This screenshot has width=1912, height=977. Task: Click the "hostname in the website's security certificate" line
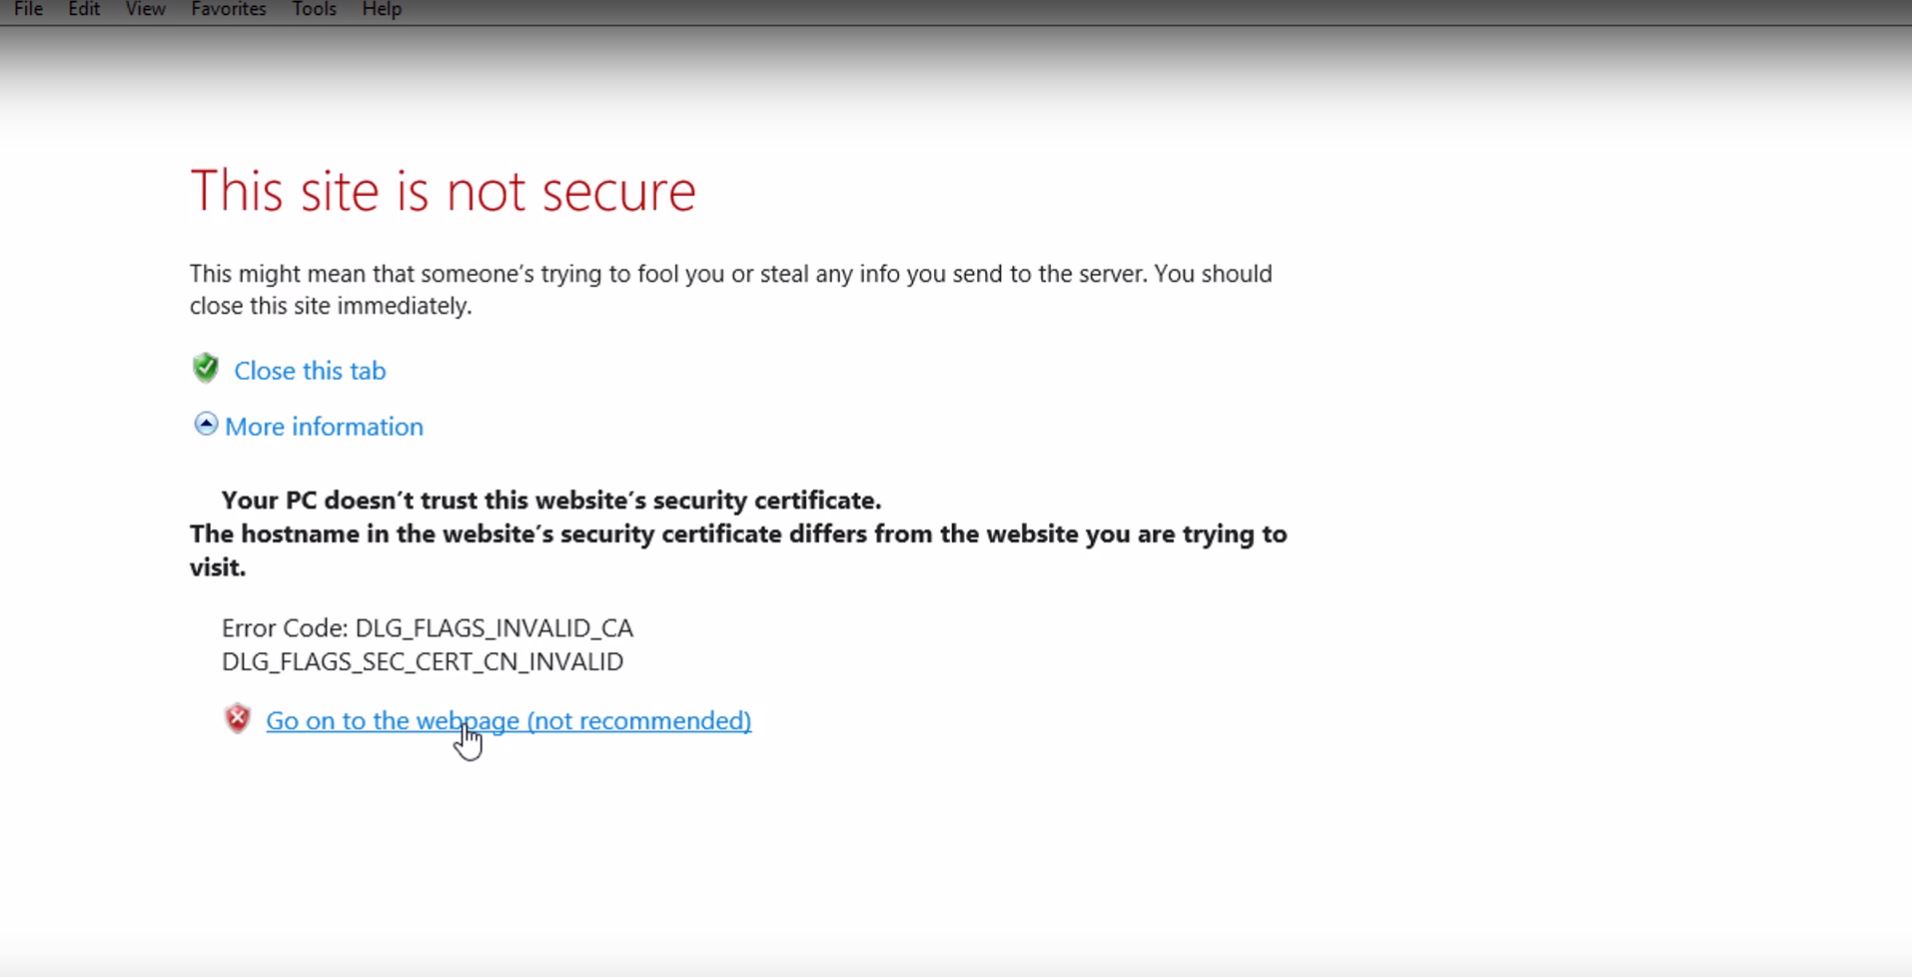(738, 534)
